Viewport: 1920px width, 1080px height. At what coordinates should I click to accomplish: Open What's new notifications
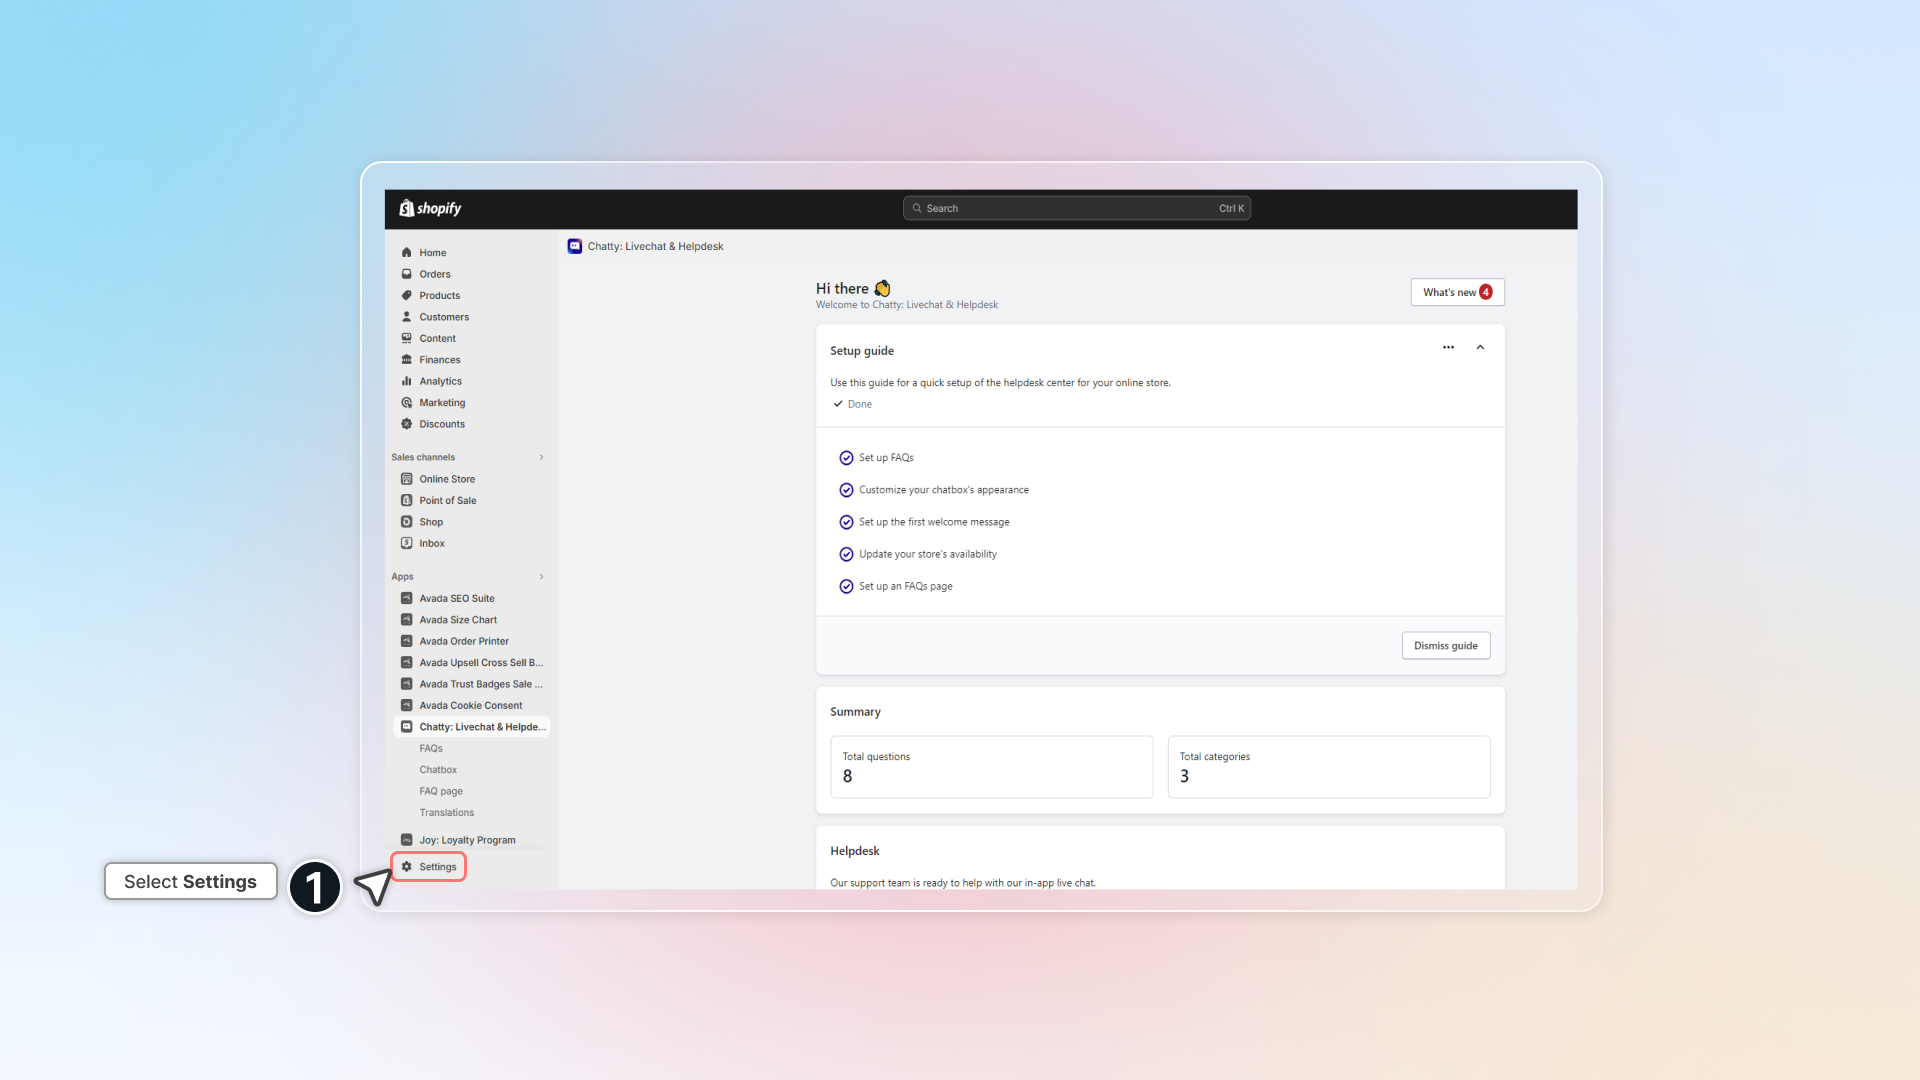pyautogui.click(x=1456, y=292)
